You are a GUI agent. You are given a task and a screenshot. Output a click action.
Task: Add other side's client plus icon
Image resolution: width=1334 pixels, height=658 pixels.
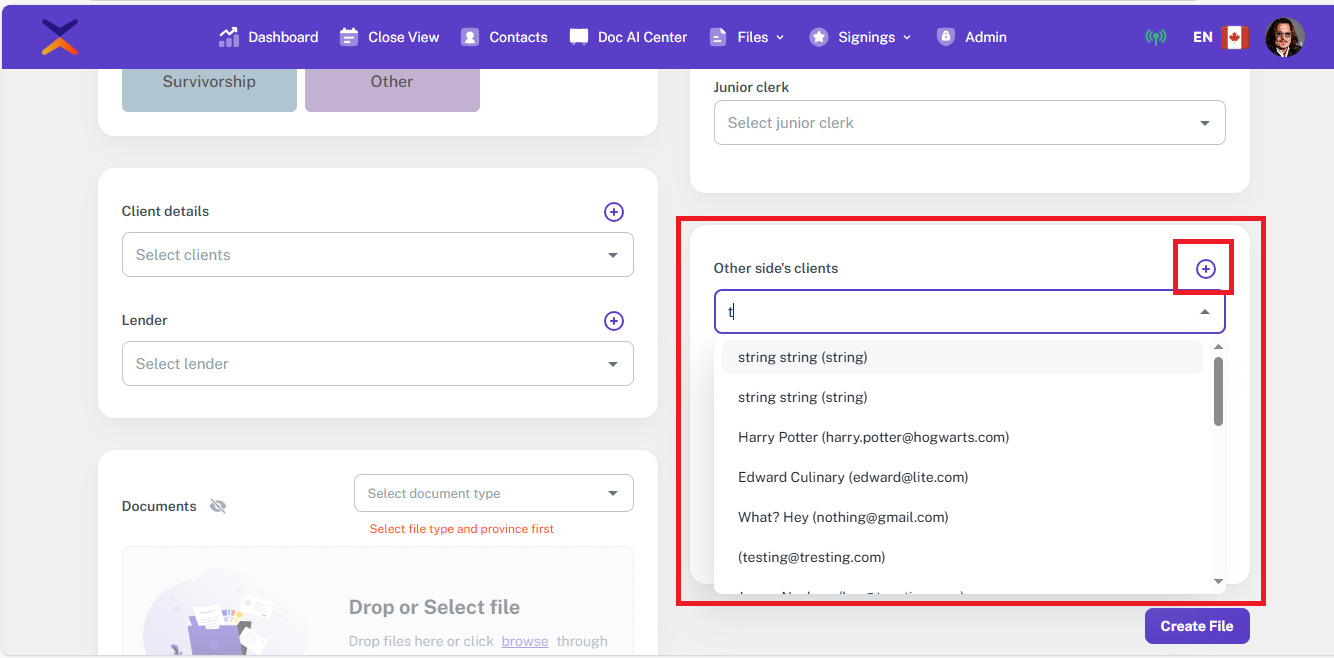click(1205, 269)
